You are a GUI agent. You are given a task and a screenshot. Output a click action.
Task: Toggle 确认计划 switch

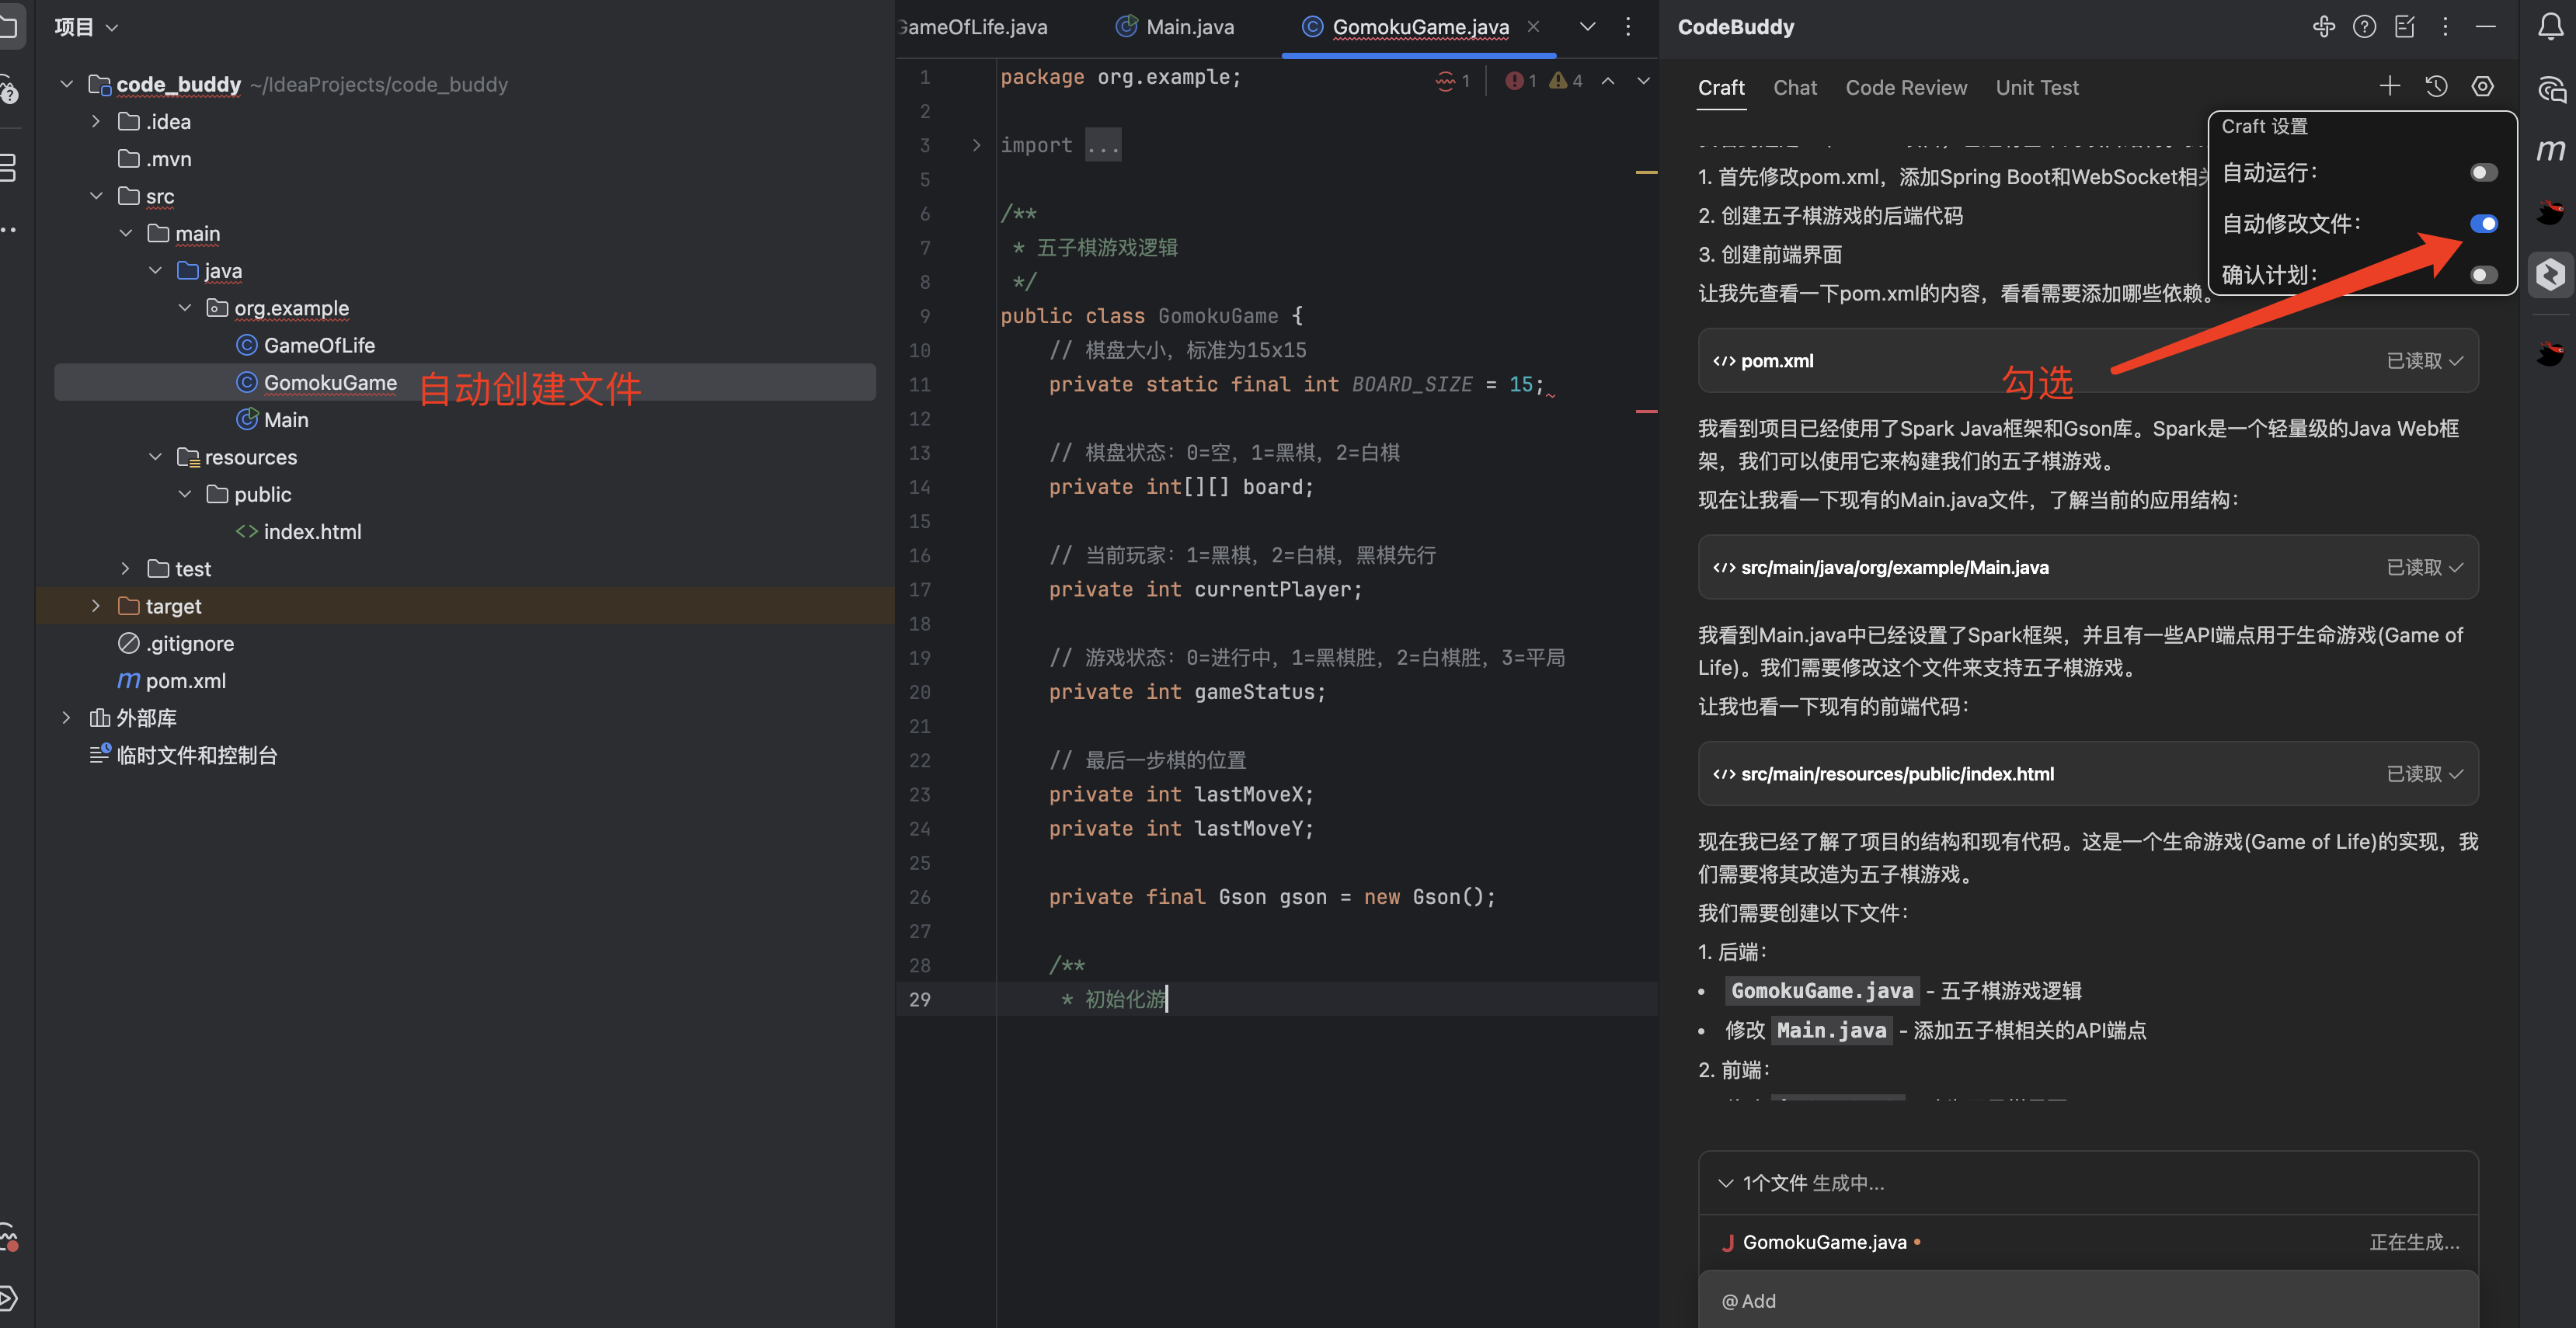(x=2483, y=275)
